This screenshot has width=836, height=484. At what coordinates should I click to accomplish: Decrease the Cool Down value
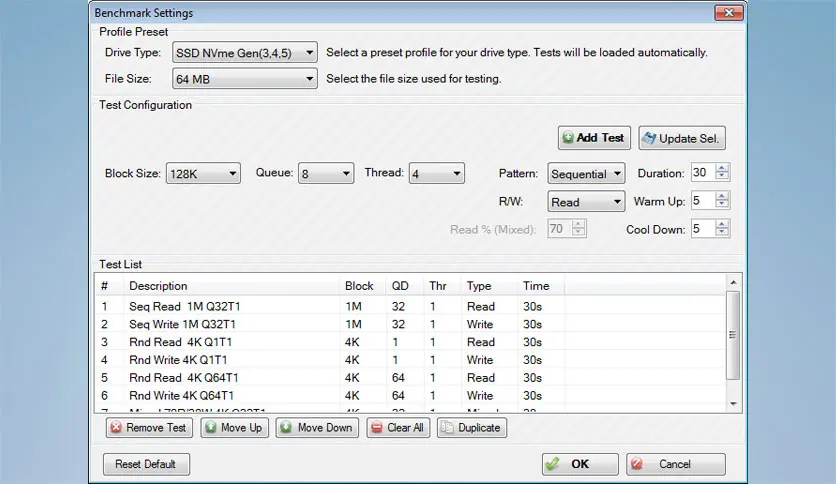click(722, 233)
